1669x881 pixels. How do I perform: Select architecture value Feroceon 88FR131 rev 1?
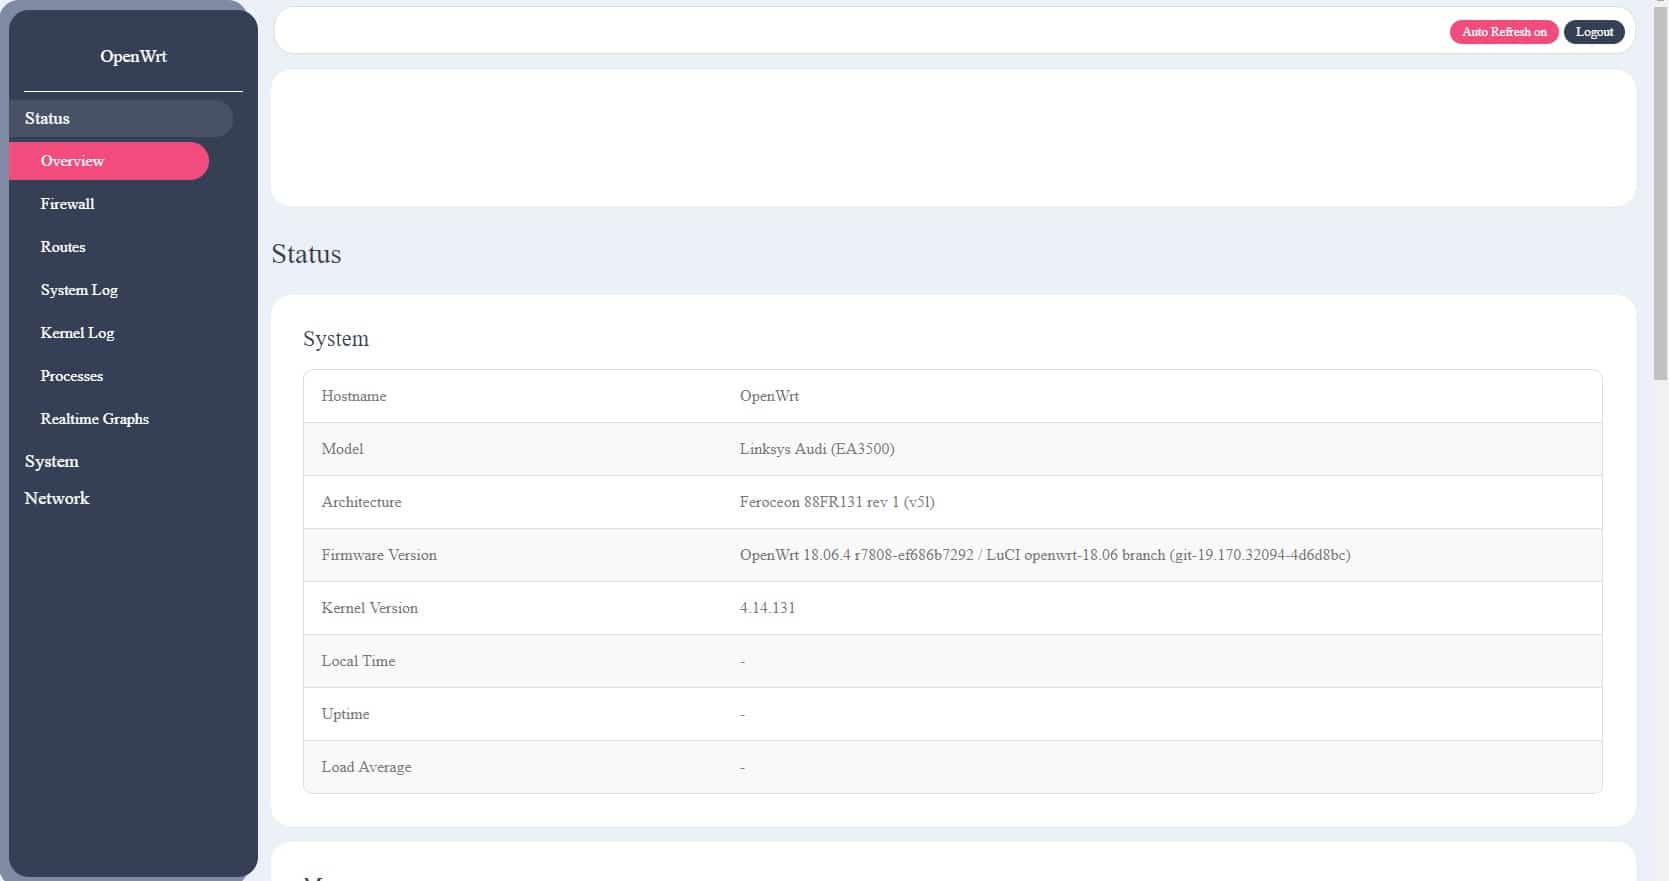[837, 502]
